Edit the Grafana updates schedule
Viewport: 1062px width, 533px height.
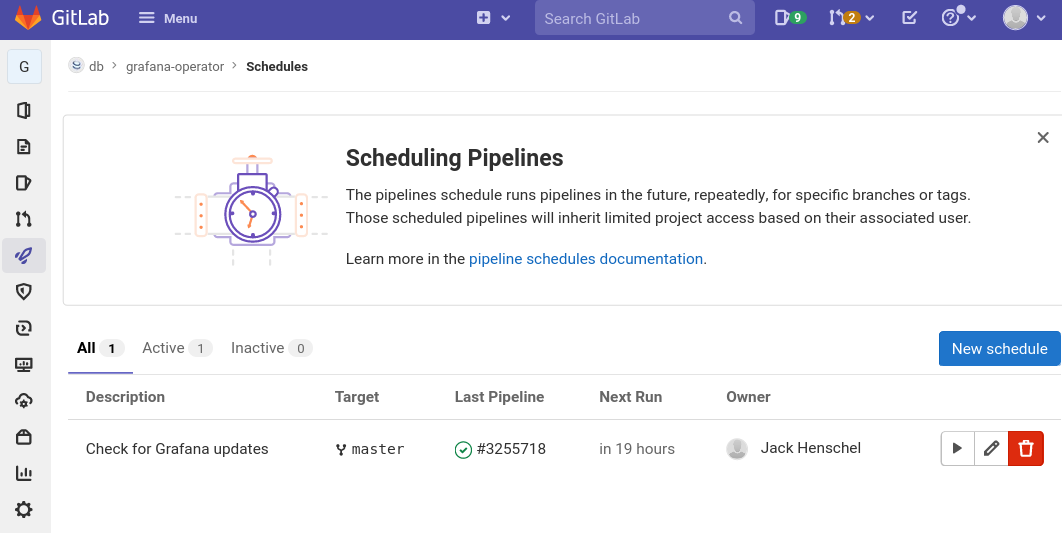click(x=992, y=448)
